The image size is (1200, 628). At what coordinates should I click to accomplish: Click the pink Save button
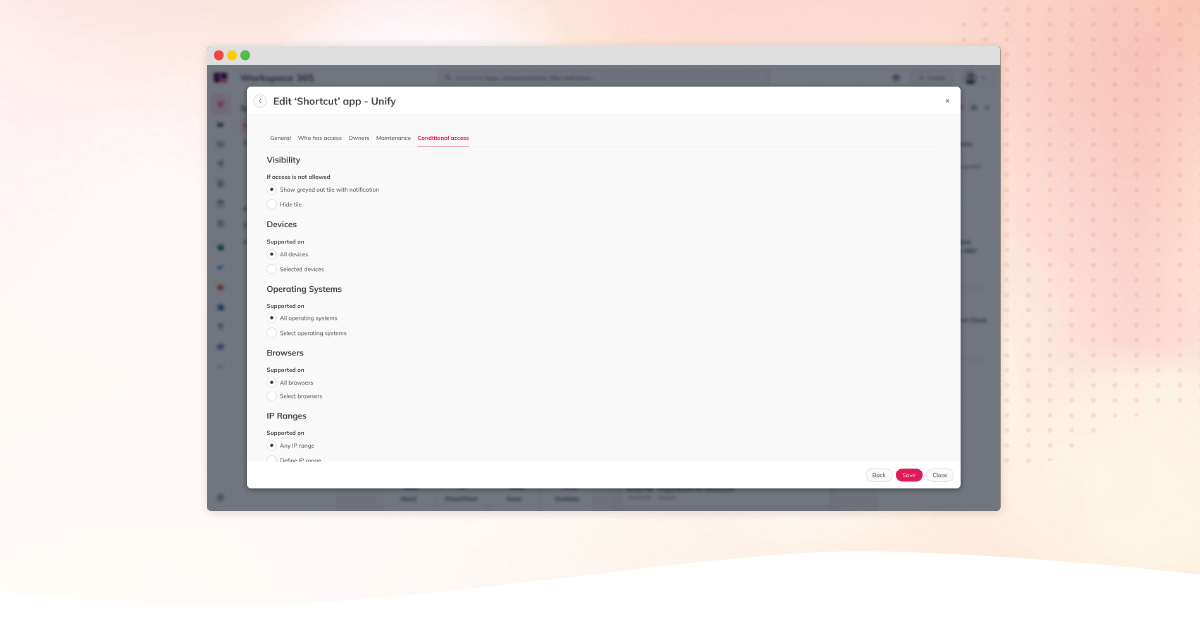(x=908, y=475)
